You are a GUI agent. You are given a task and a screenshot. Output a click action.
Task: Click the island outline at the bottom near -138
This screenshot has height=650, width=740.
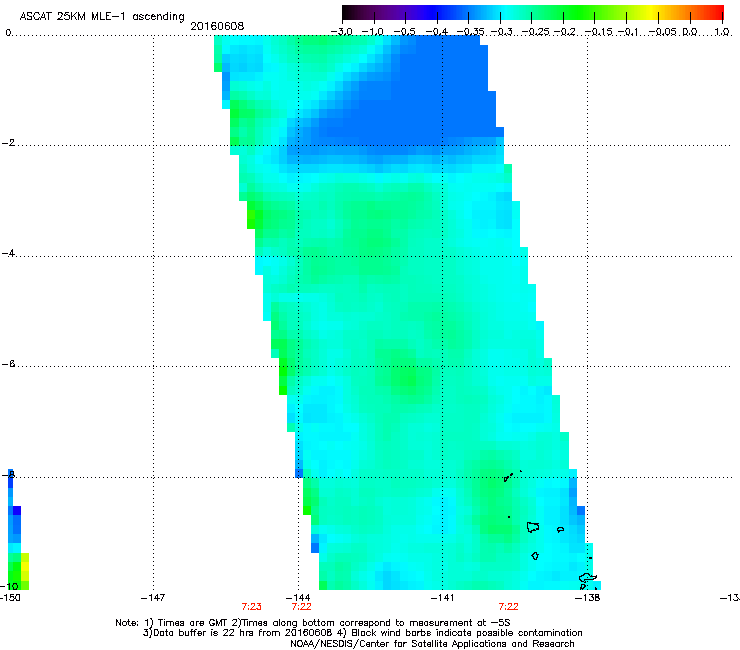point(587,578)
